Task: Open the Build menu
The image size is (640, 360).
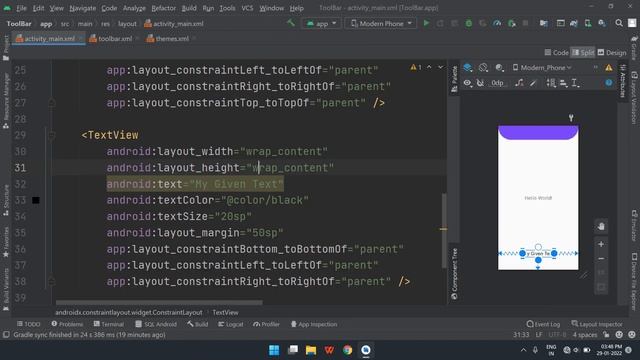Action: 189,8
